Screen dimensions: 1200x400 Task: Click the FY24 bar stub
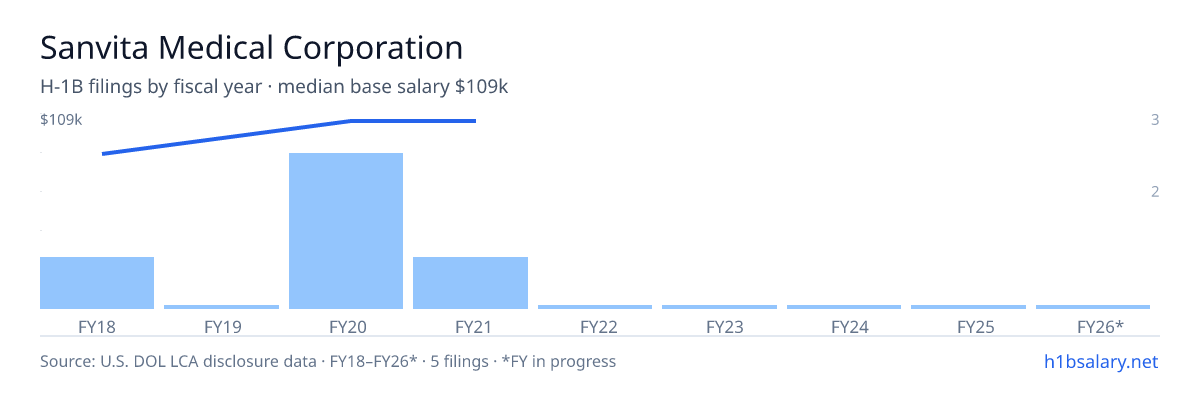[x=844, y=307]
